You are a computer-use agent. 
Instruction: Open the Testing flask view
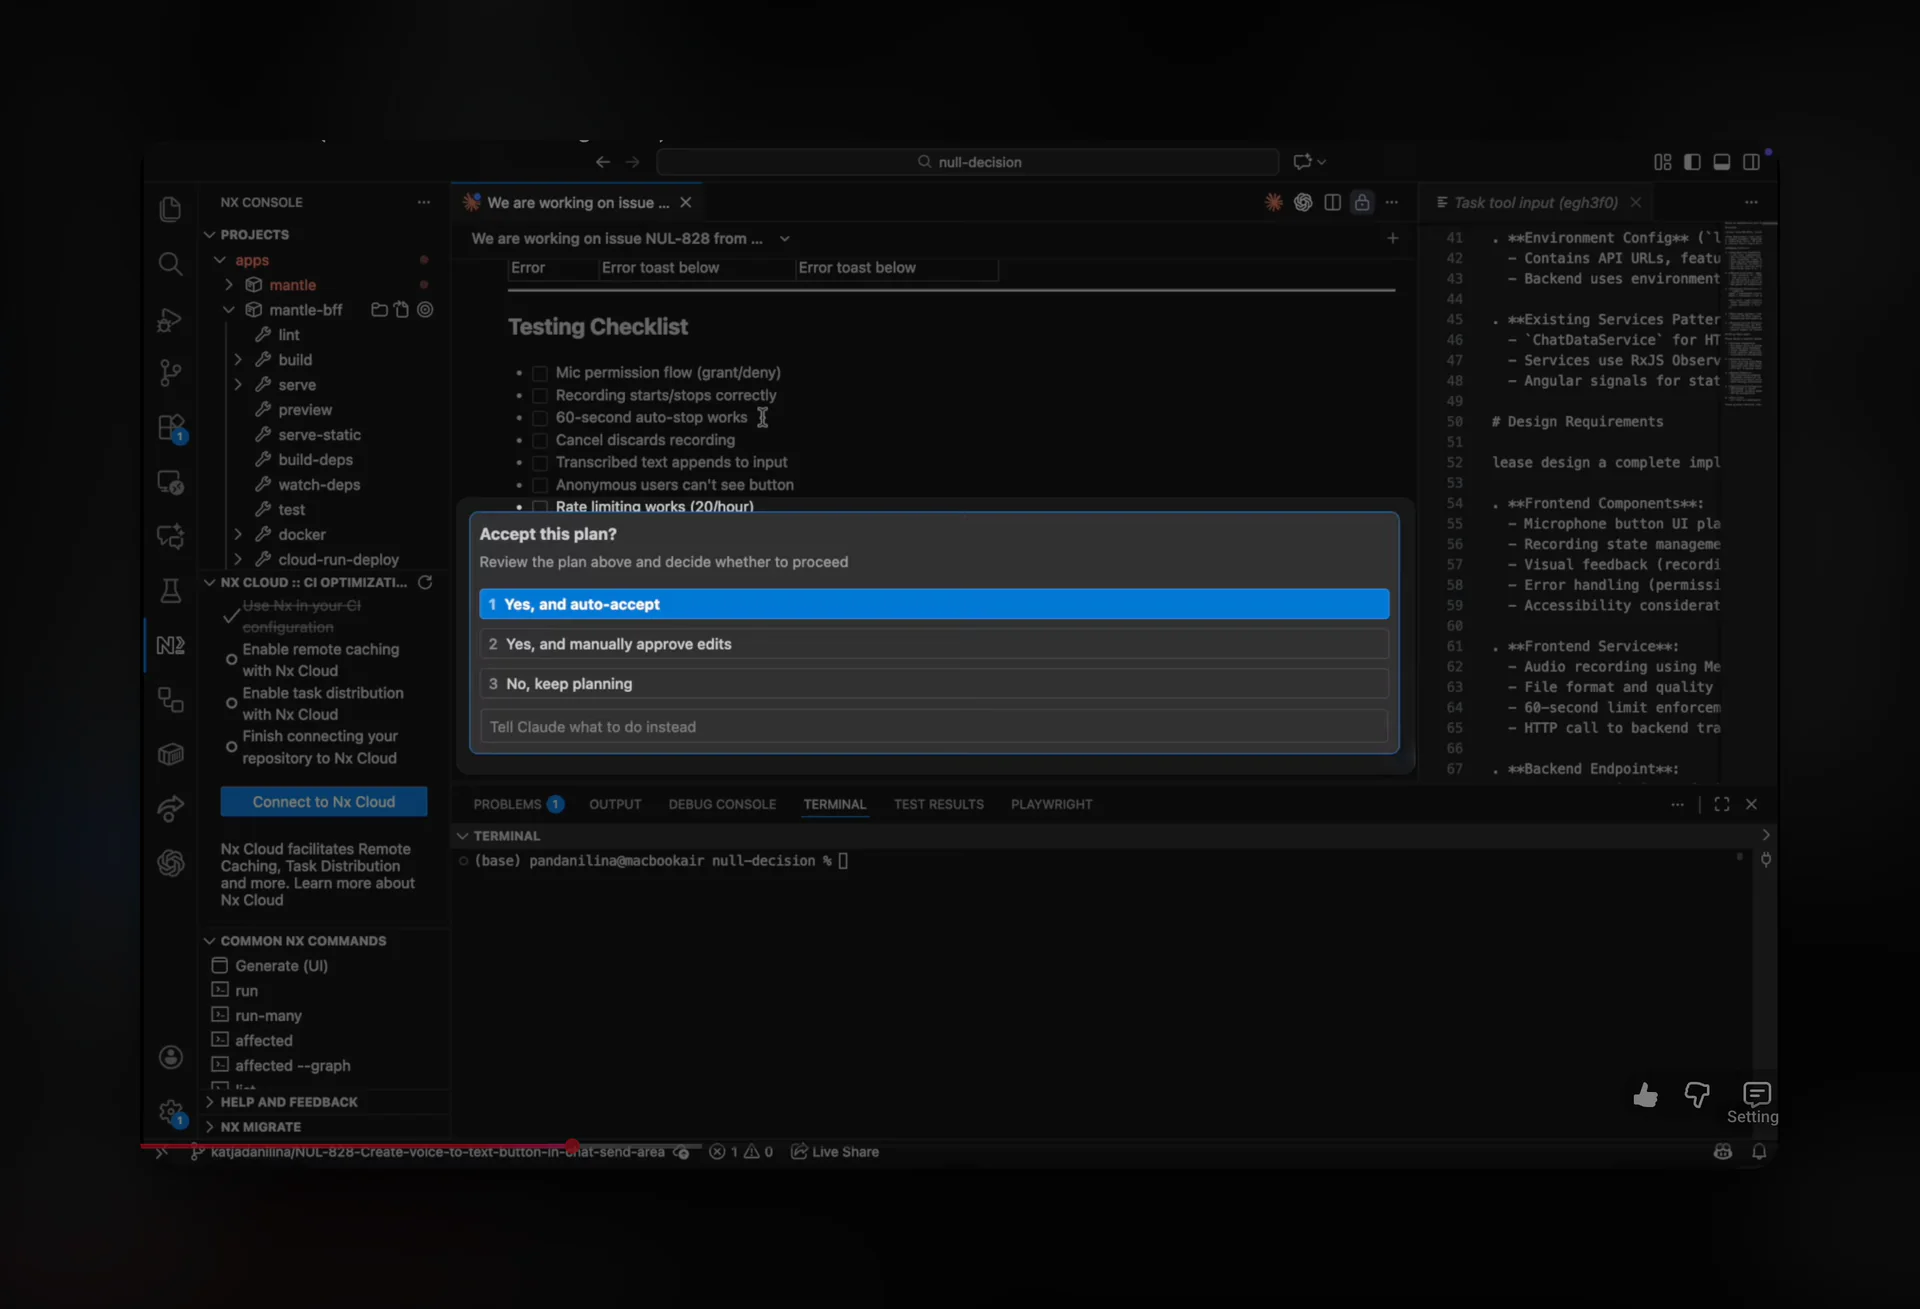pyautogui.click(x=170, y=591)
